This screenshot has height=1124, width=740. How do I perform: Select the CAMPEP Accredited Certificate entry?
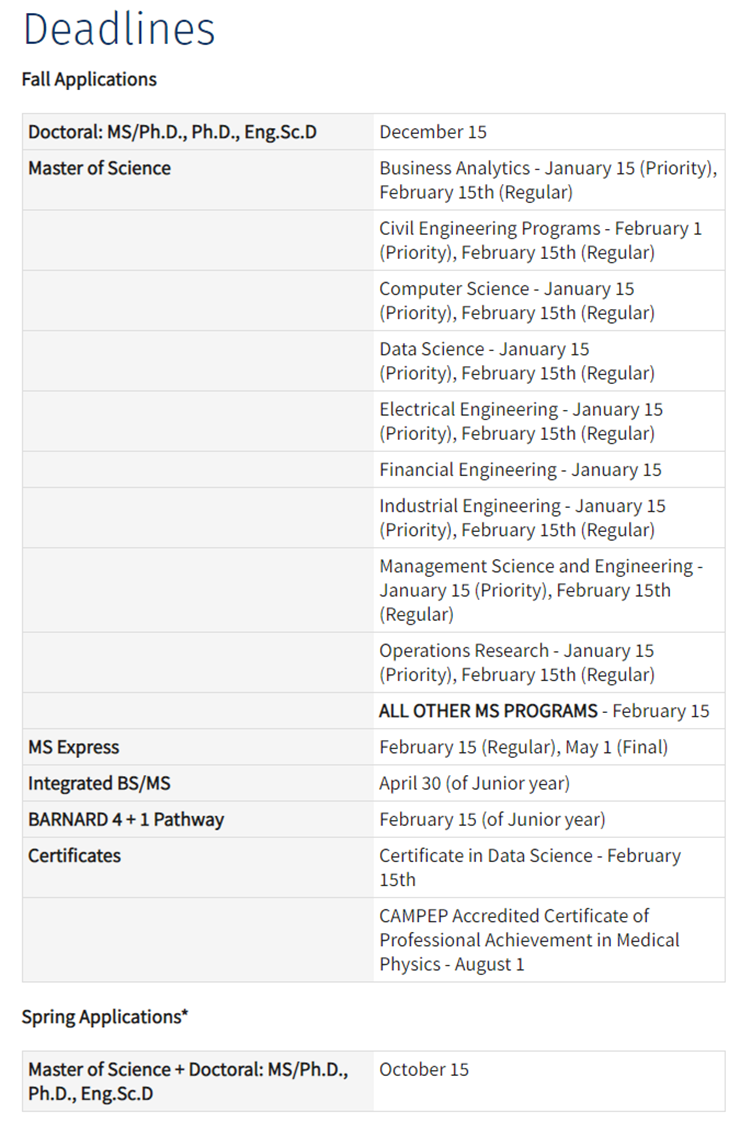point(529,940)
